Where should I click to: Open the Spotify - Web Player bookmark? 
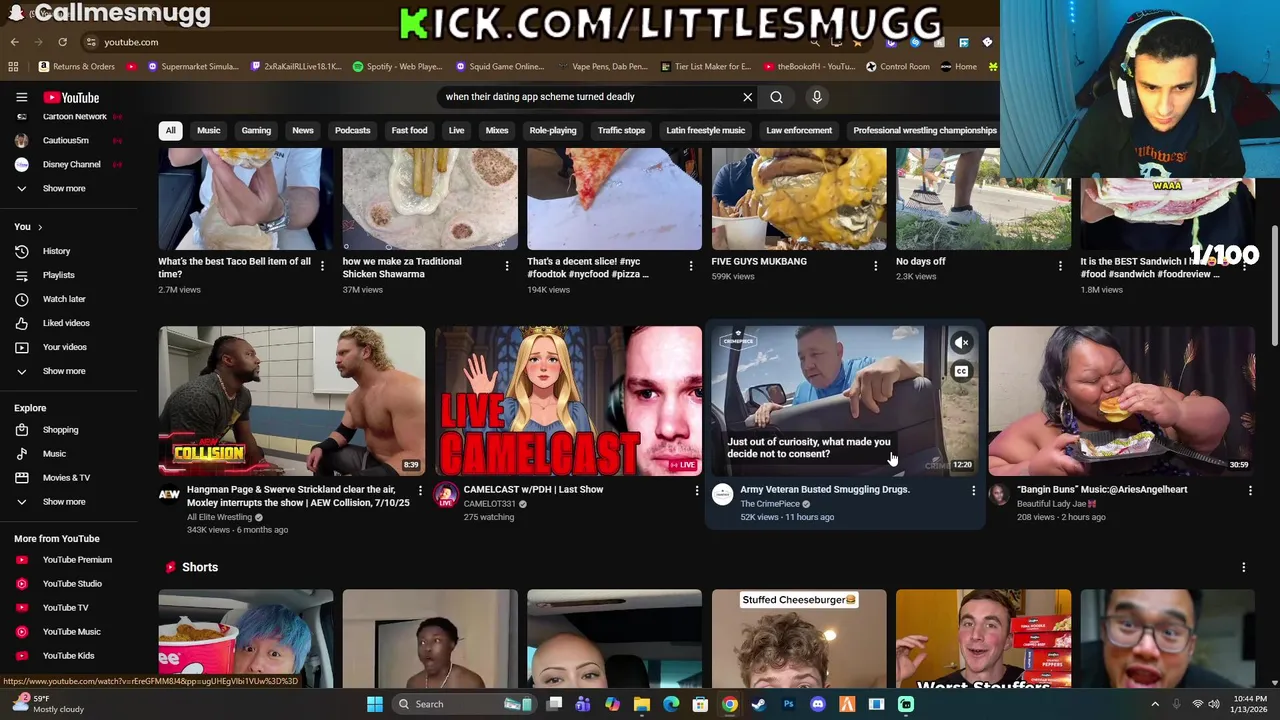pos(397,67)
